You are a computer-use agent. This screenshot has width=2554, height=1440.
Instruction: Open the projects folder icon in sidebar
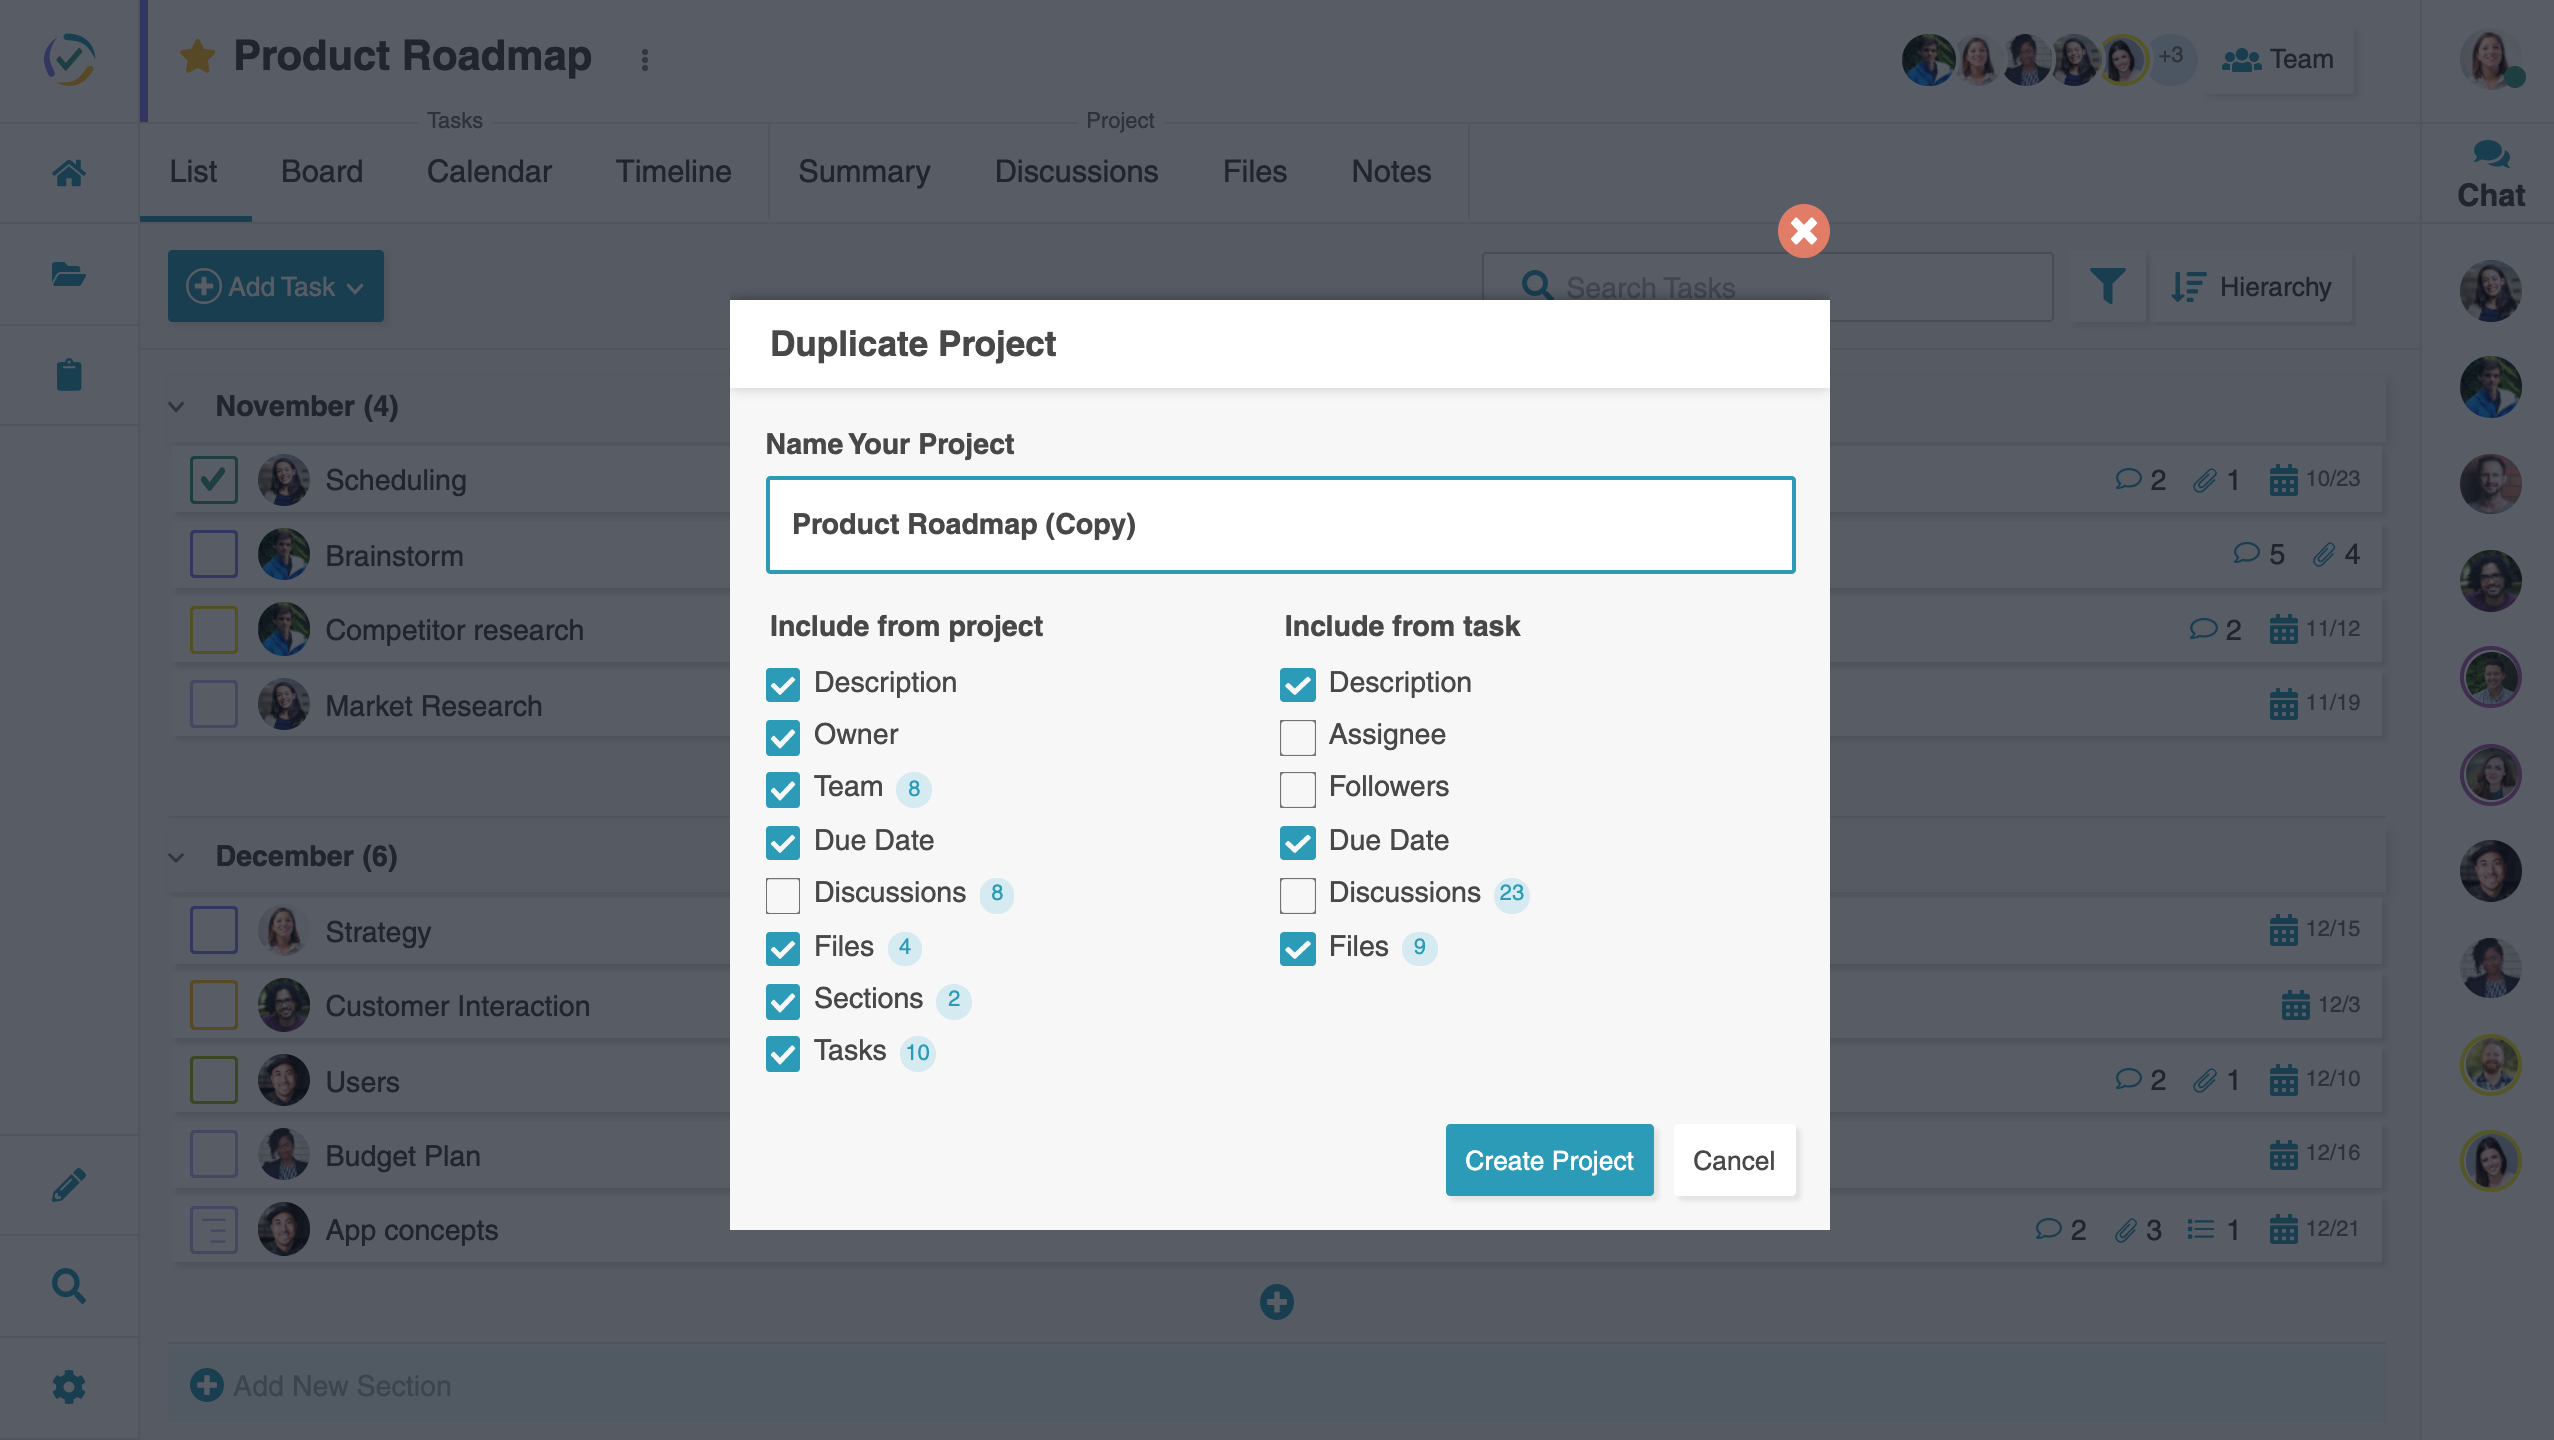68,274
